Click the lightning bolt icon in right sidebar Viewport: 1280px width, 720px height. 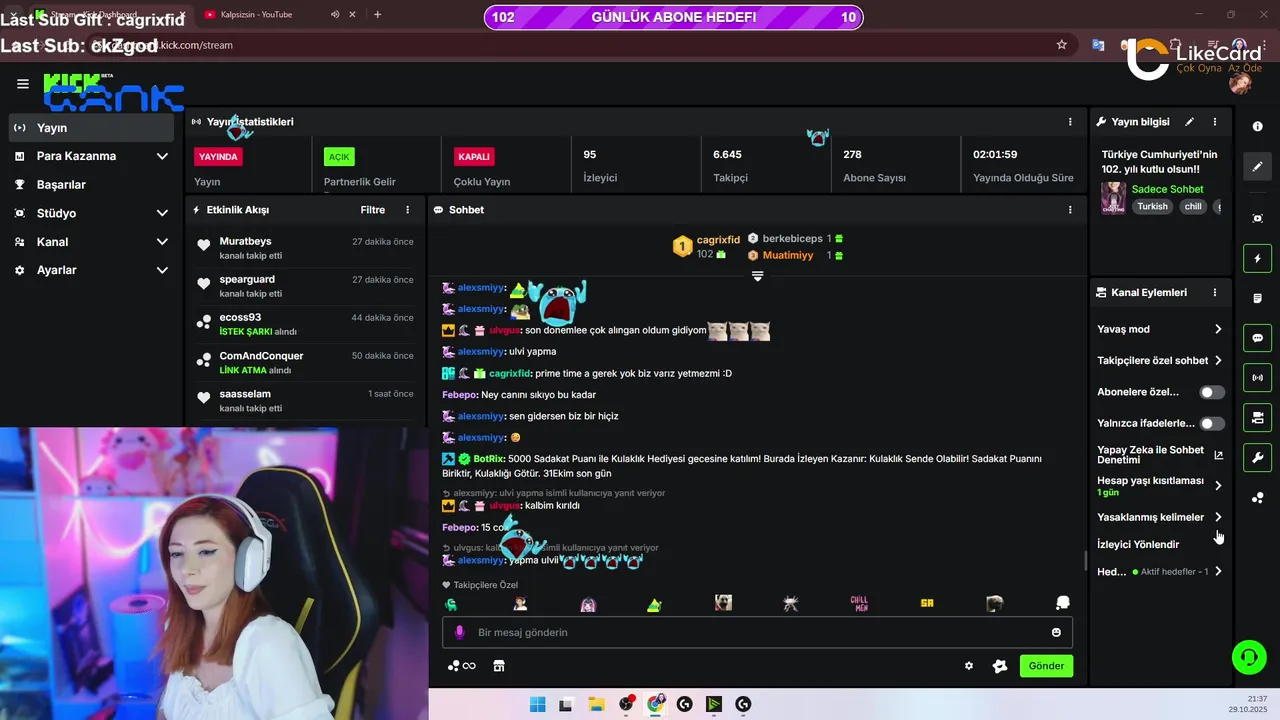pyautogui.click(x=1257, y=259)
